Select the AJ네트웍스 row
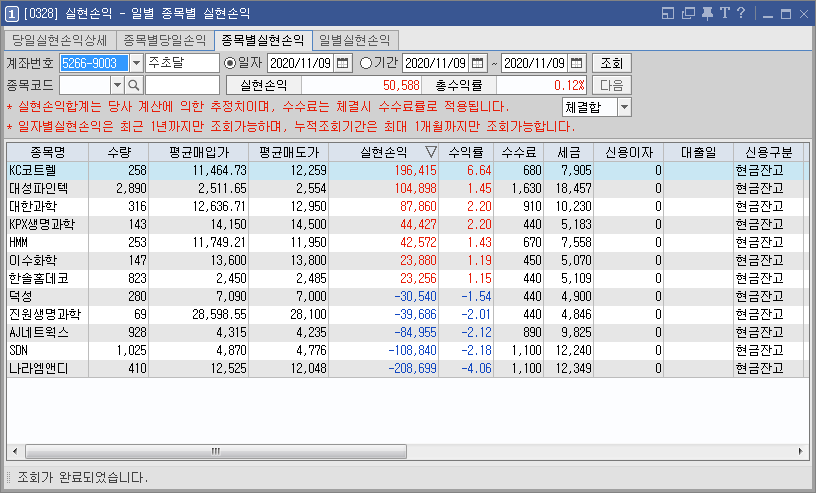The image size is (816, 493). click(408, 332)
